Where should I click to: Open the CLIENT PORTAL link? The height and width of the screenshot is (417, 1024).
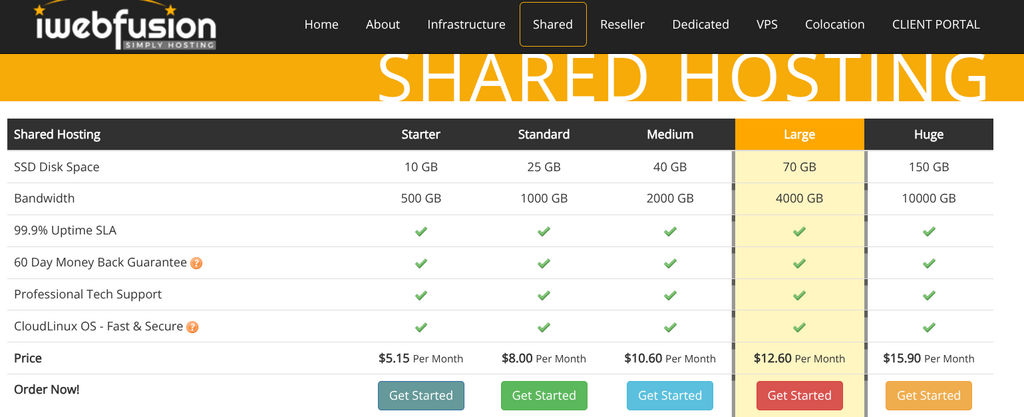coord(936,24)
